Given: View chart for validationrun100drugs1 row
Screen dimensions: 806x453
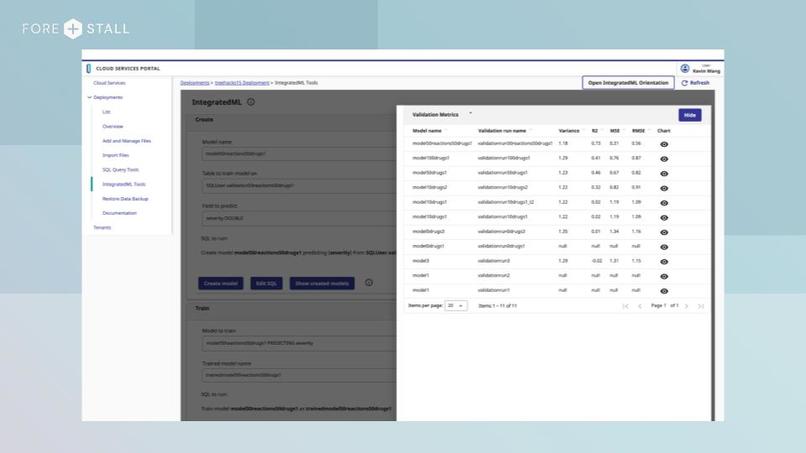Looking at the screenshot, I should point(664,159).
